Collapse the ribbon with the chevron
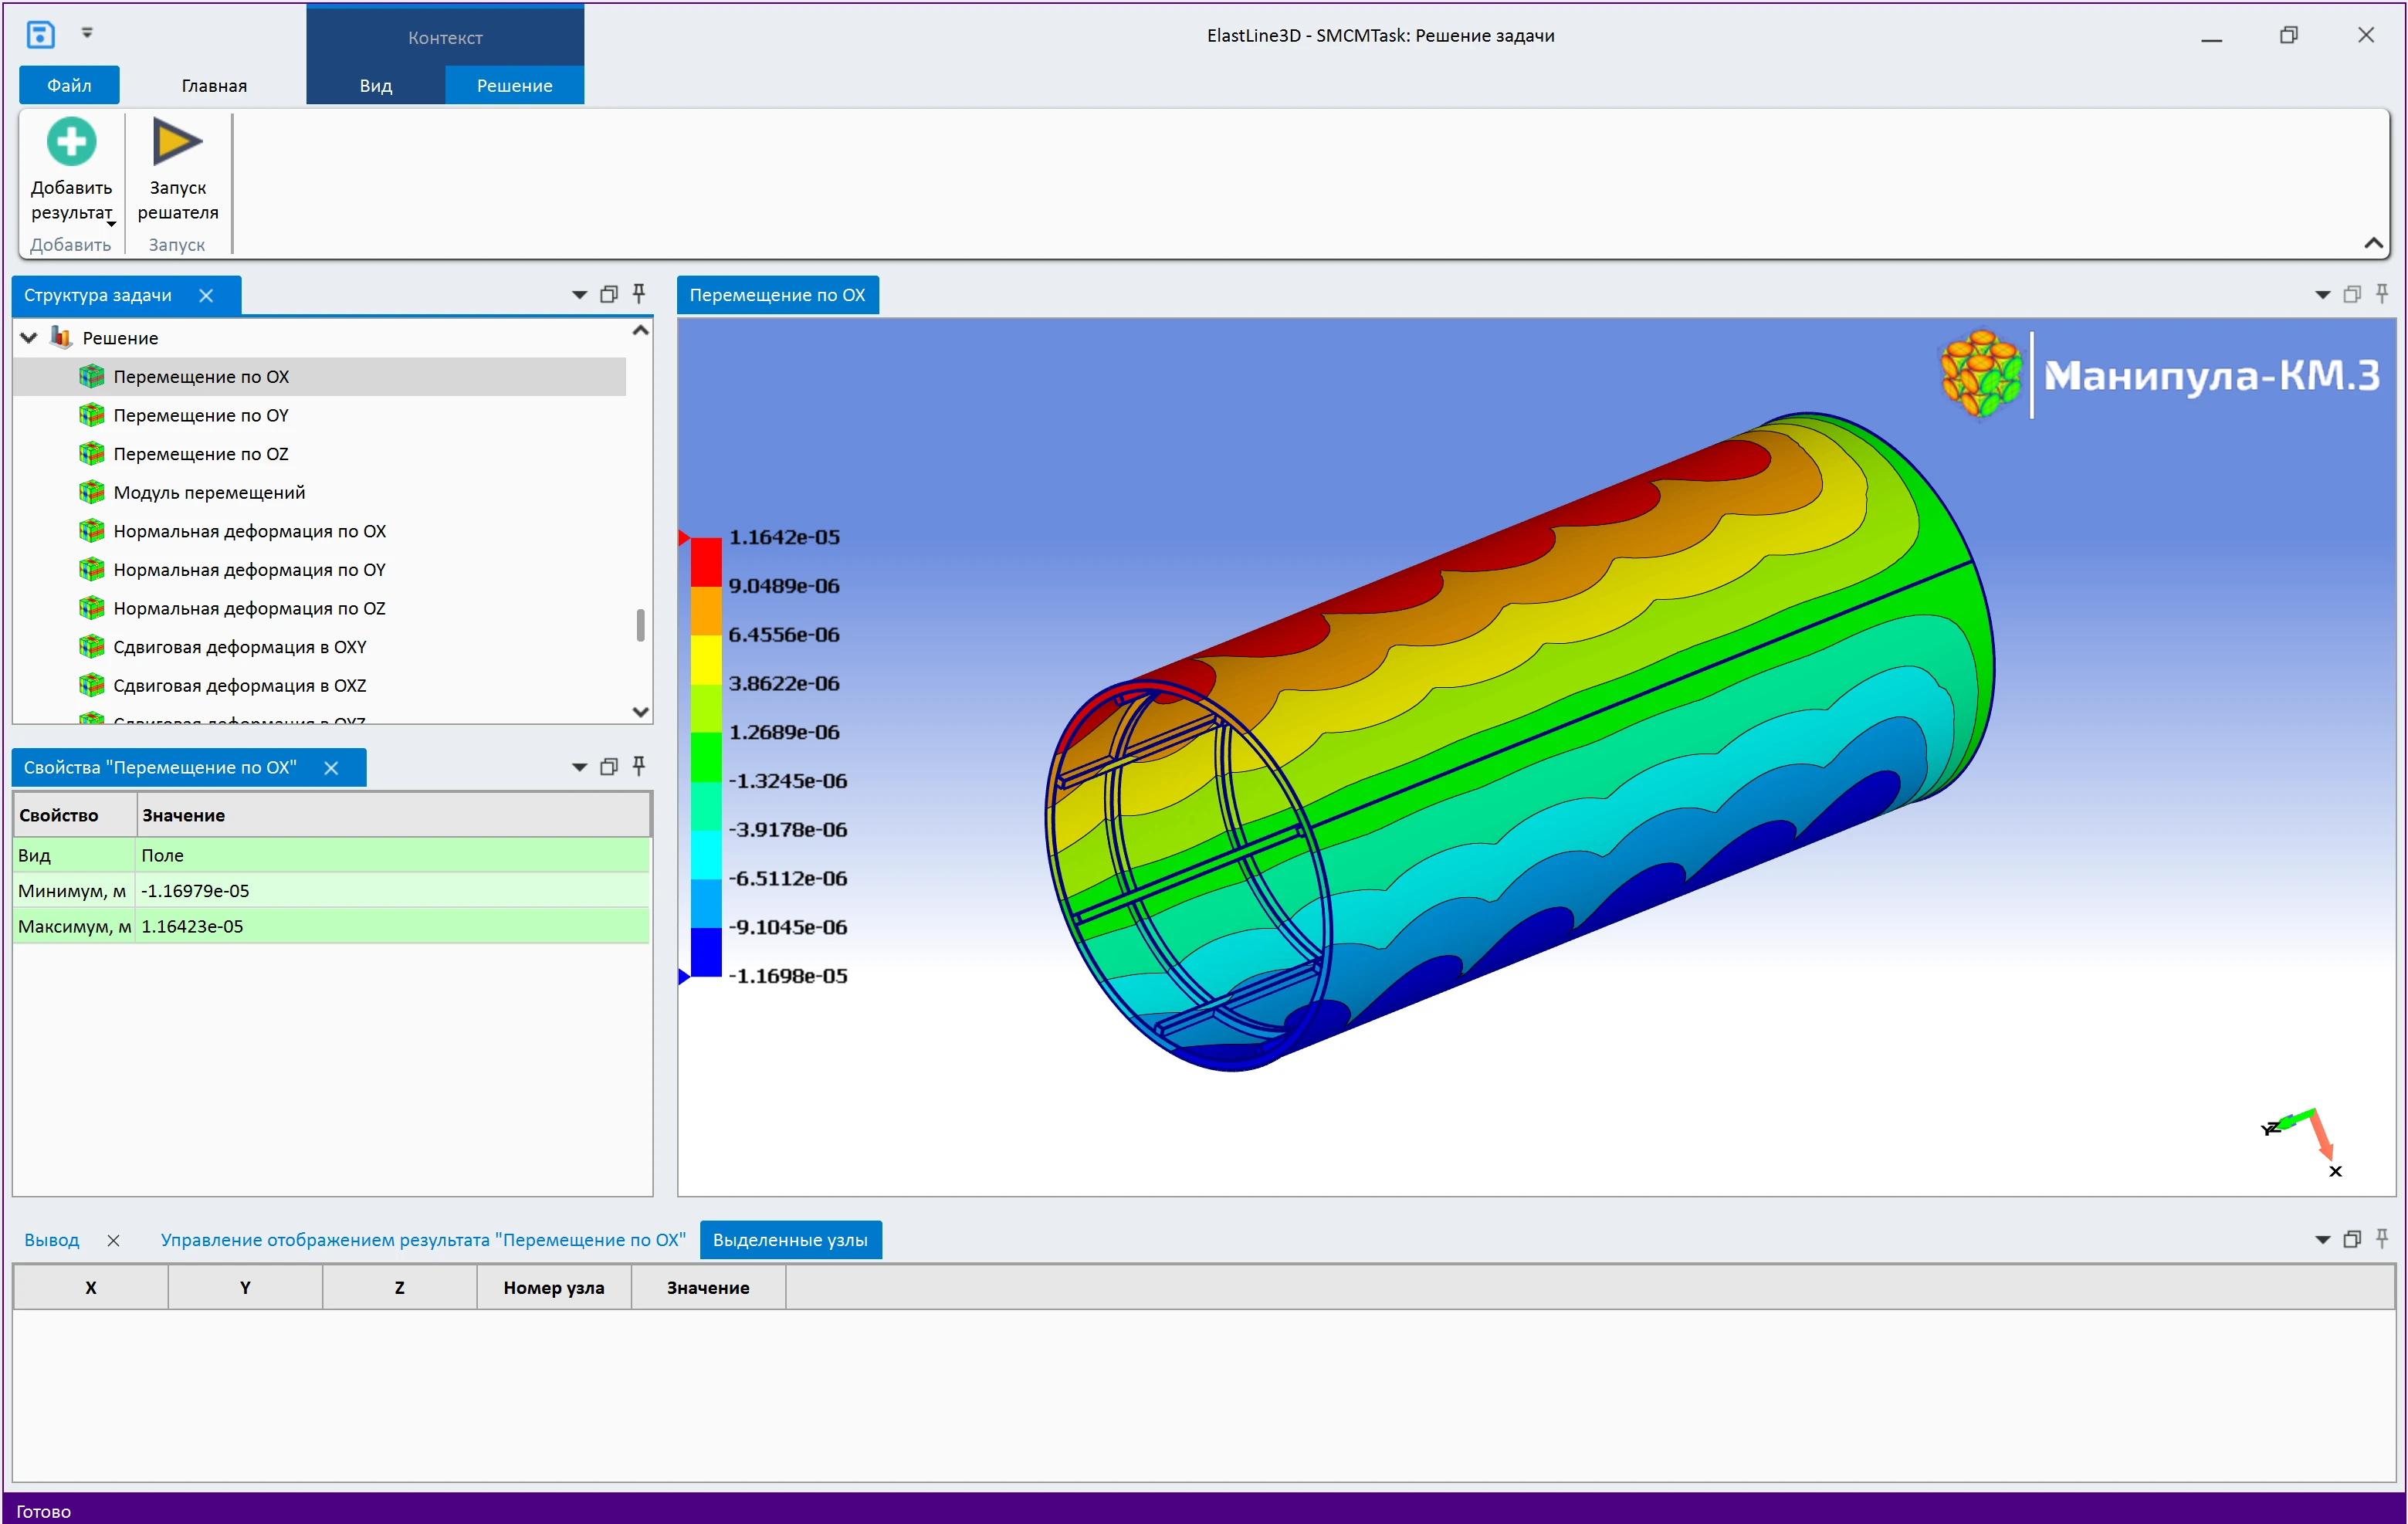Viewport: 2408px width, 1524px height. [x=2373, y=243]
